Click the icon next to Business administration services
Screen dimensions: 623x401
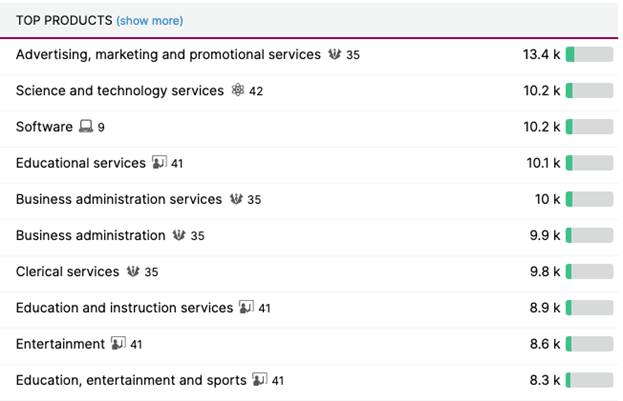coord(235,199)
